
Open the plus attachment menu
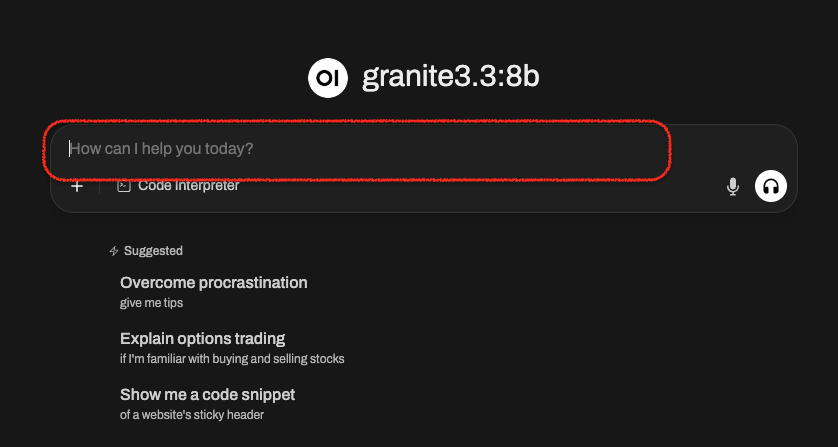pos(77,186)
